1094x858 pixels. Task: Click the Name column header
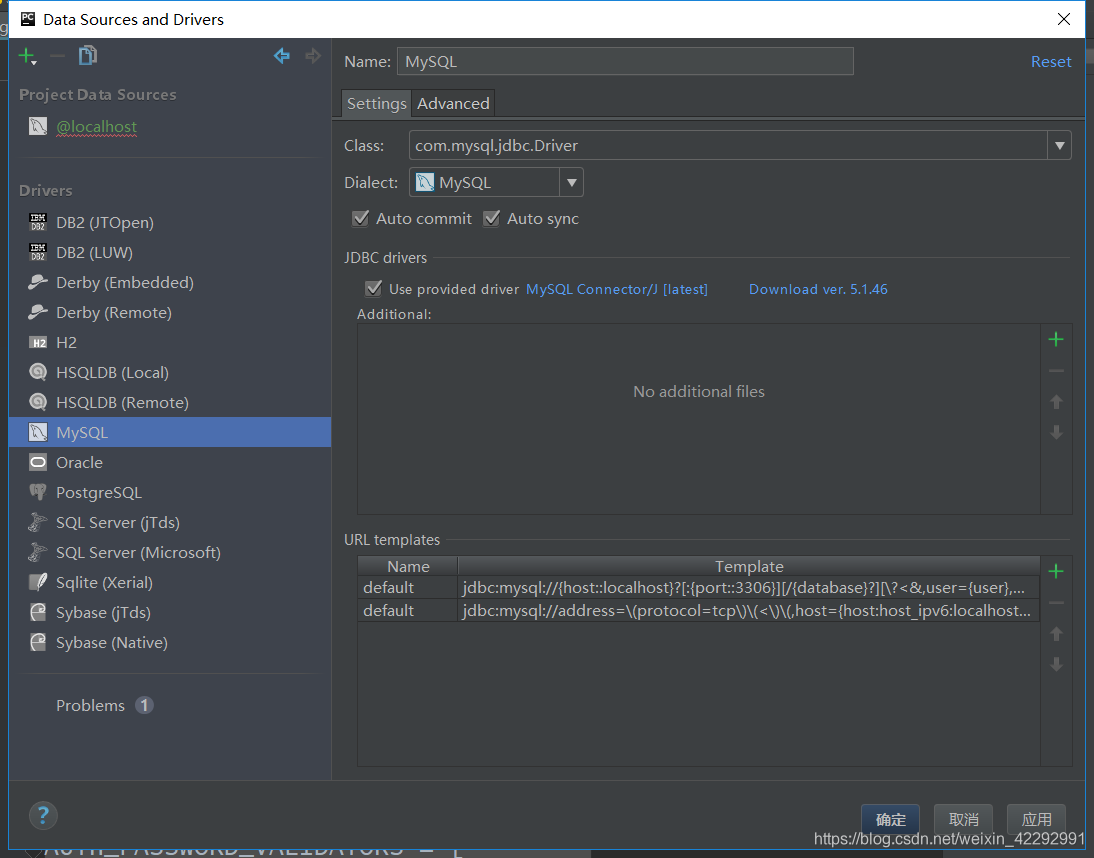pos(408,566)
